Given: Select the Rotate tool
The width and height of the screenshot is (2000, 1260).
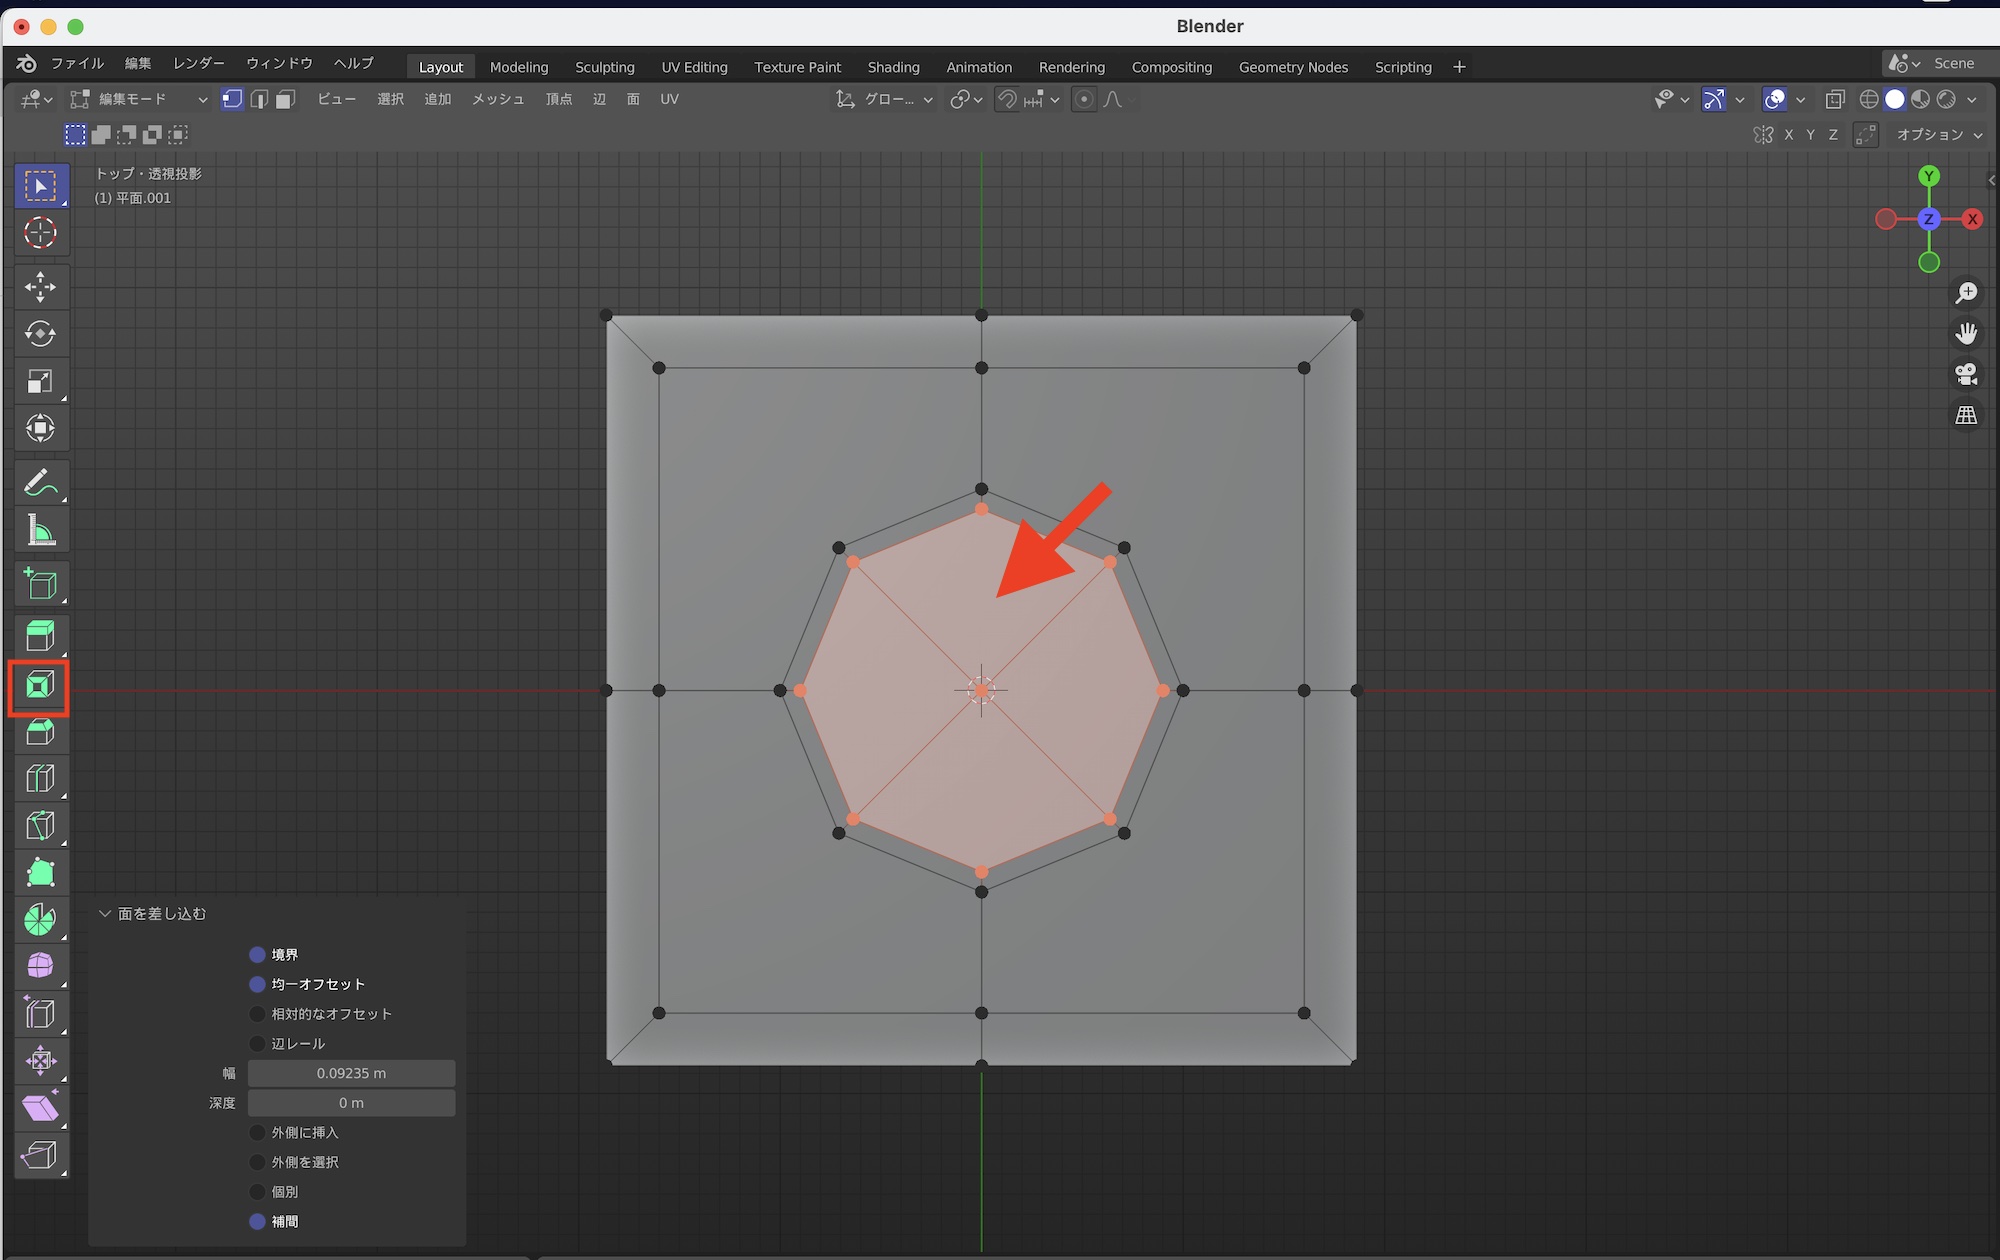Looking at the screenshot, I should [x=40, y=334].
